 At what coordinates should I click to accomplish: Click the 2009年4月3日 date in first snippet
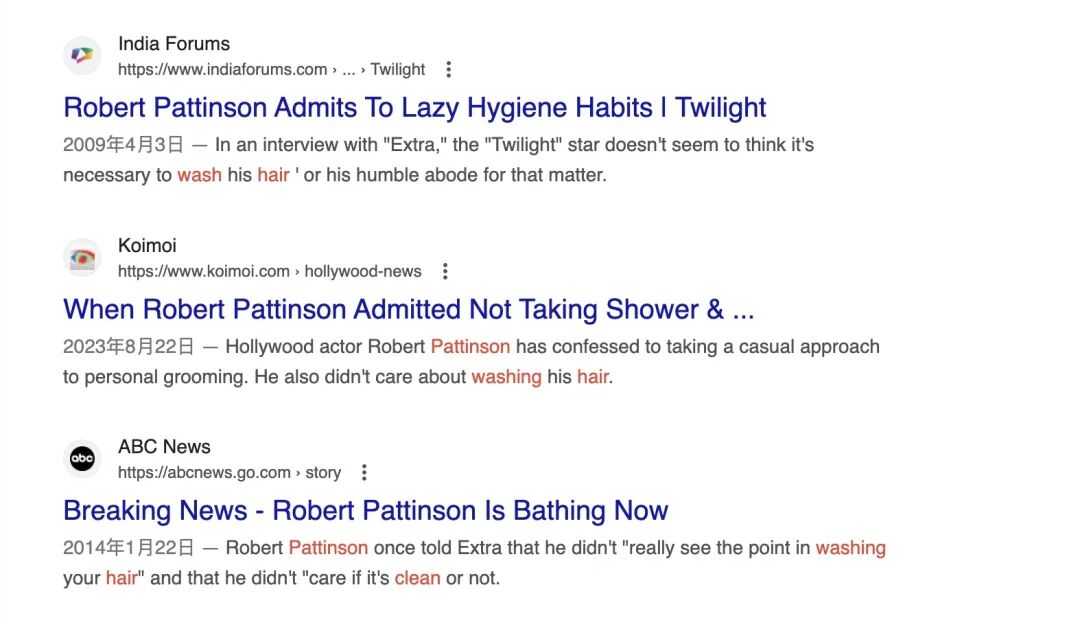(123, 145)
